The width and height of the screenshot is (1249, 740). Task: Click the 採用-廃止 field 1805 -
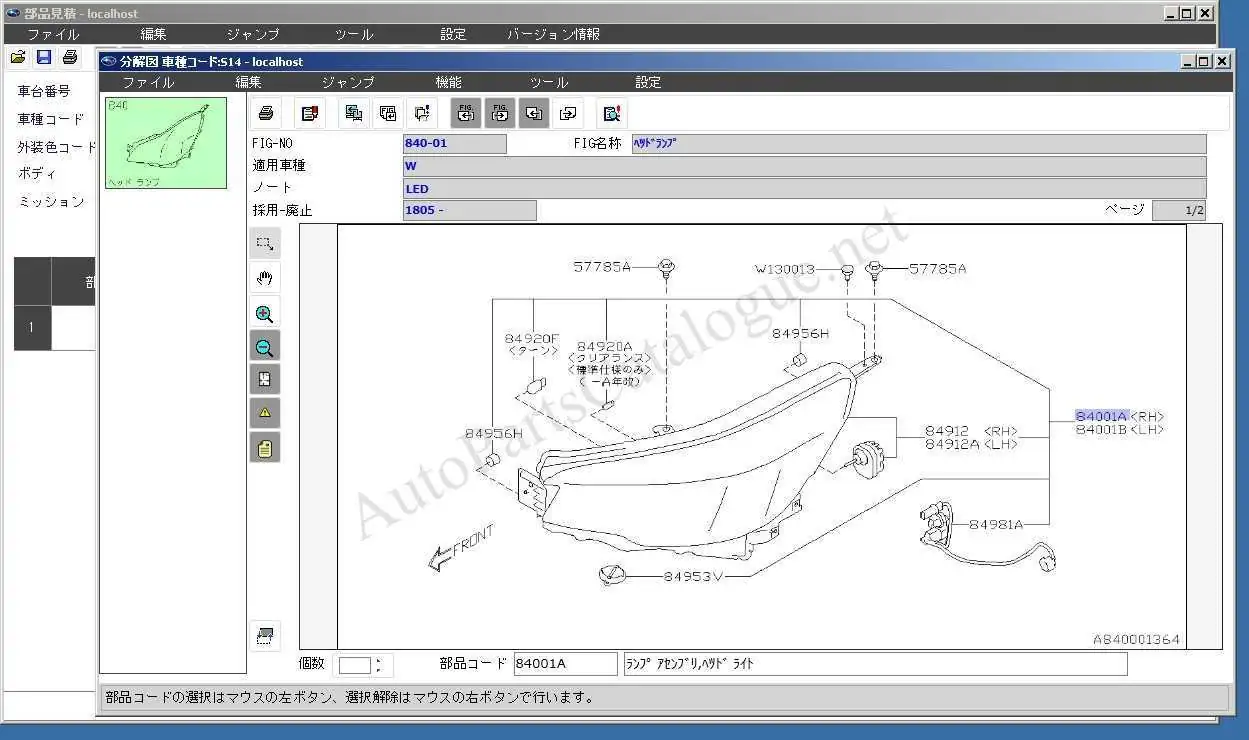pyautogui.click(x=469, y=210)
